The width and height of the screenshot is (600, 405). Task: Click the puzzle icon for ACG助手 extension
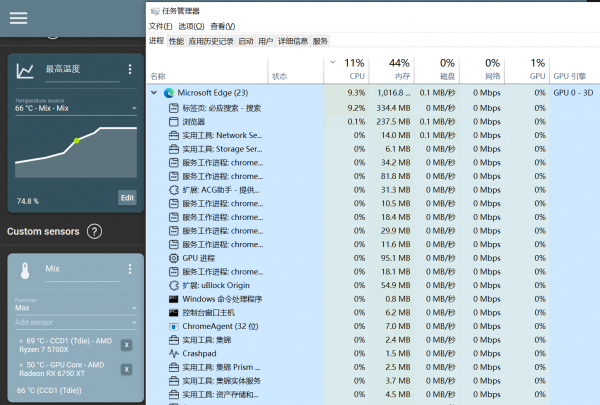[174, 190]
